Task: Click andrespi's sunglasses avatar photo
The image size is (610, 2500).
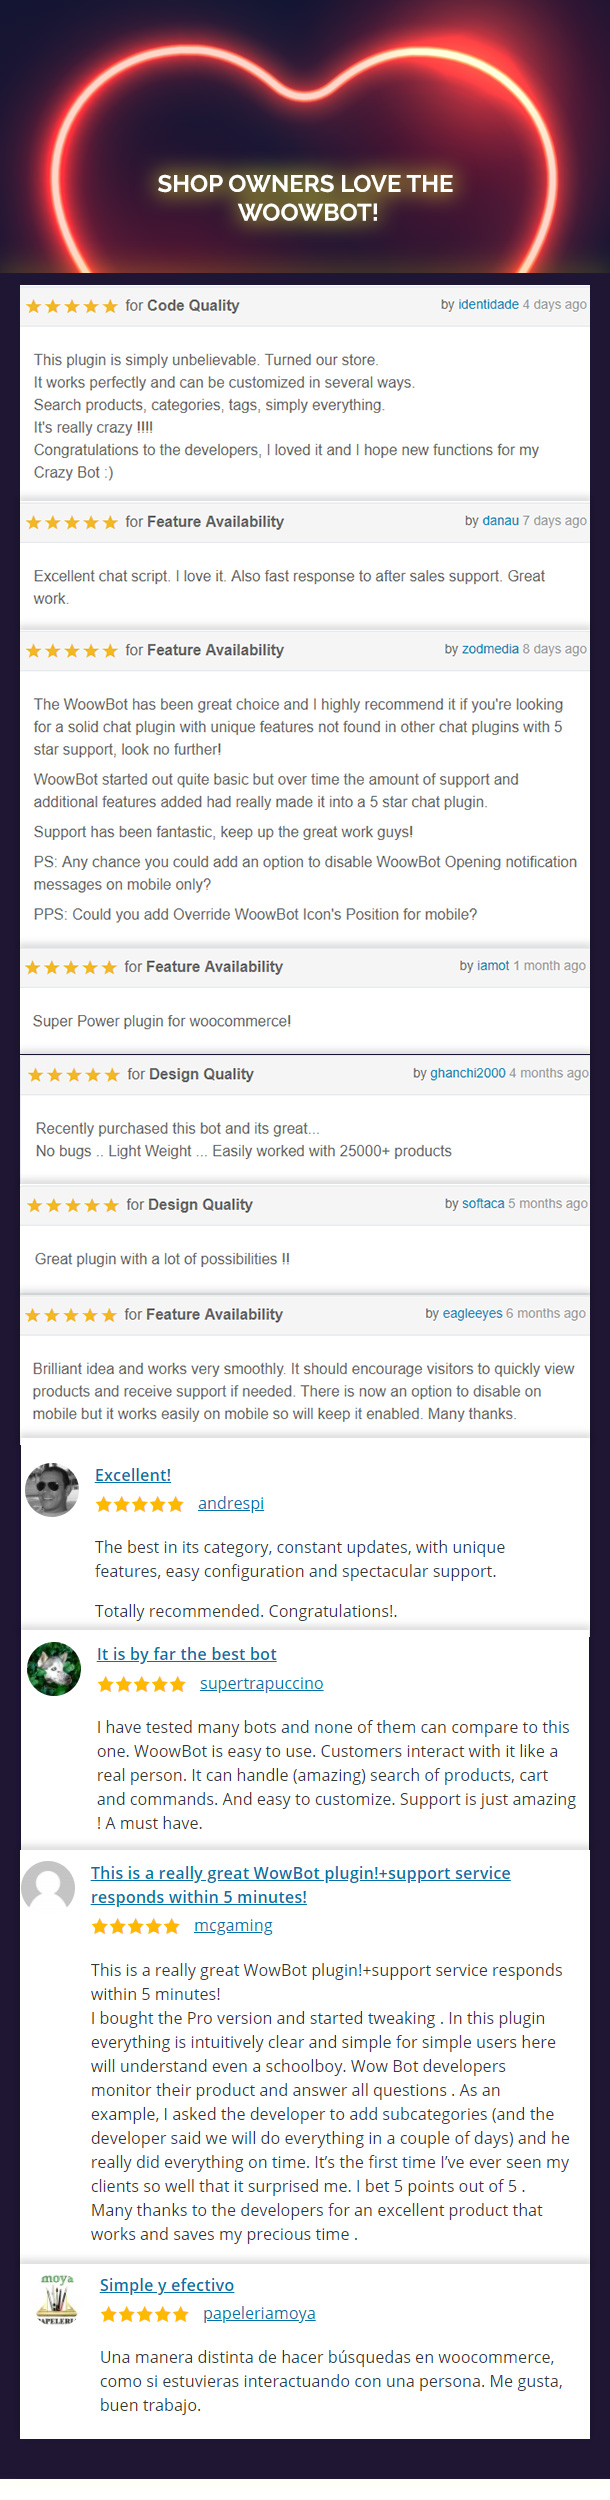Action: pyautogui.click(x=52, y=1490)
